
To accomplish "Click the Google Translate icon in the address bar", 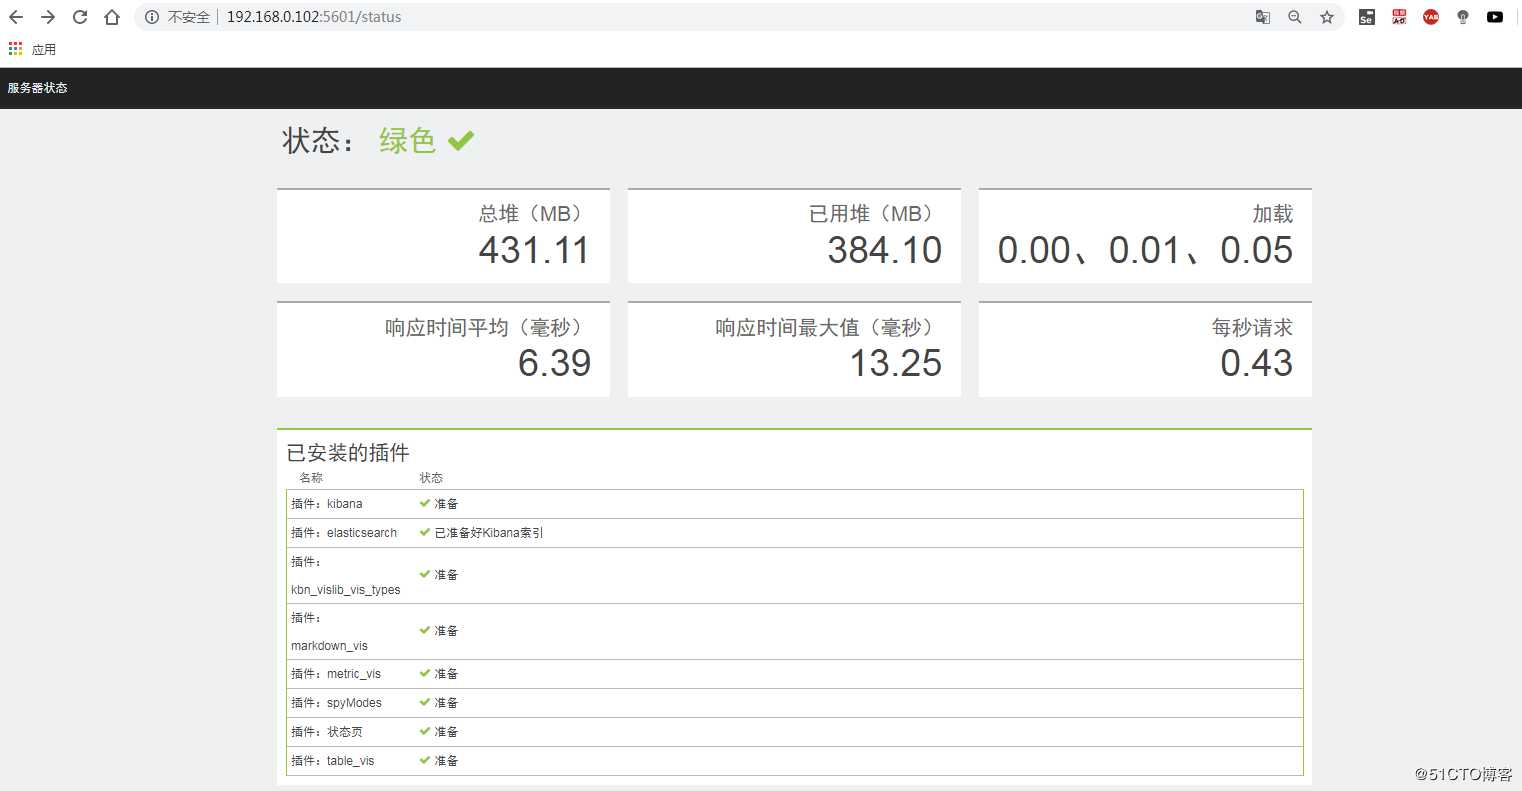I will 1263,17.
